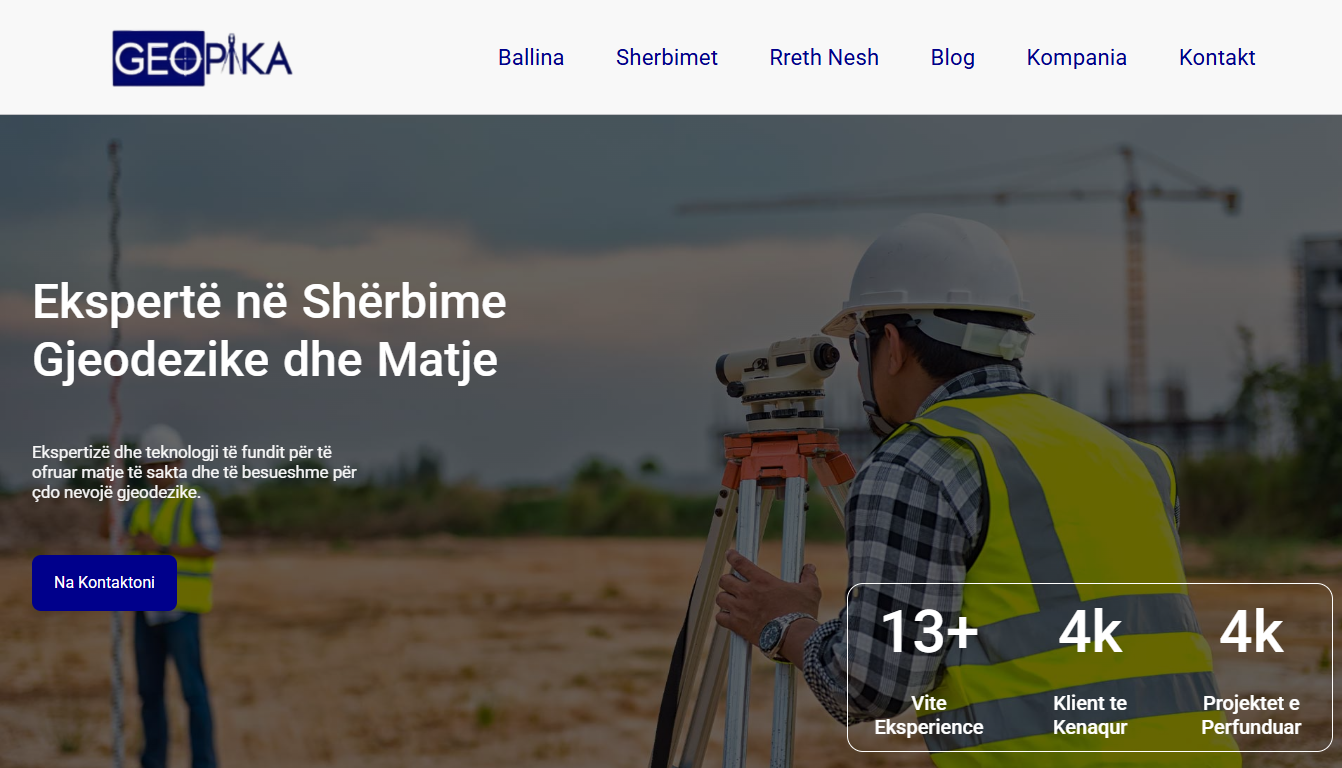
Task: Open the Ballina menu item
Action: pos(531,58)
